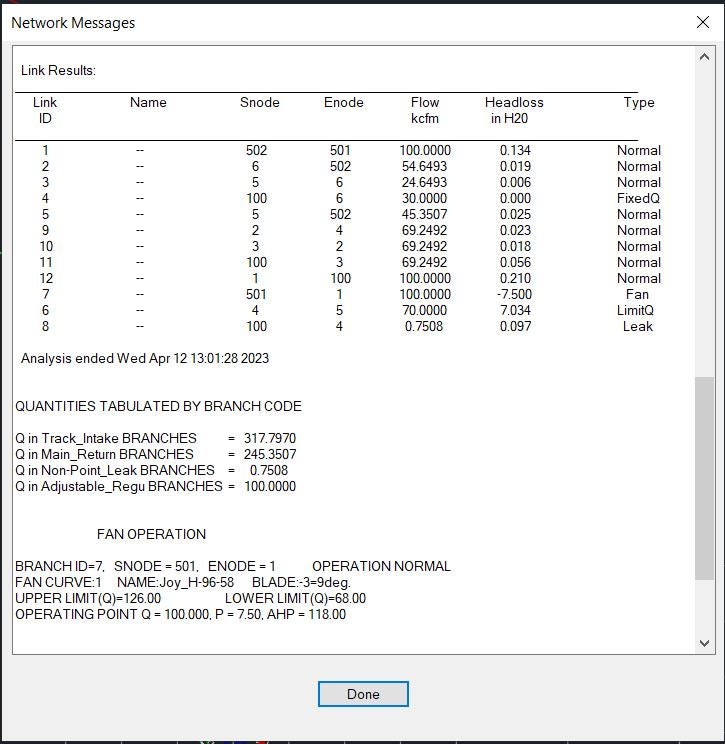Screen dimensions: 725x744
Task: Click the flow value 54.6493
Action: point(424,167)
